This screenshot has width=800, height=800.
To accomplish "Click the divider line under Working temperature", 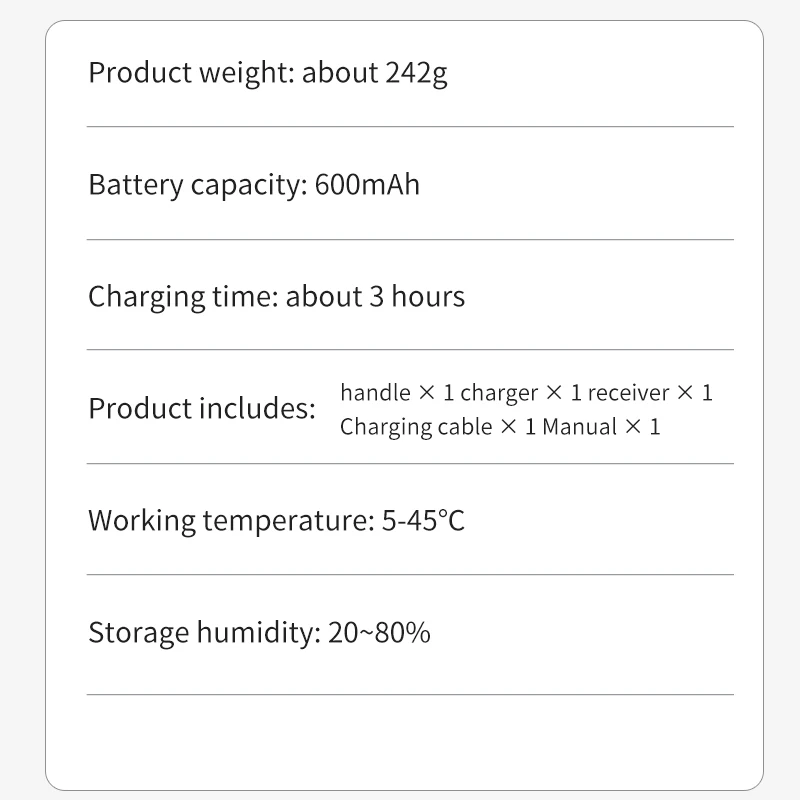I will [410, 575].
